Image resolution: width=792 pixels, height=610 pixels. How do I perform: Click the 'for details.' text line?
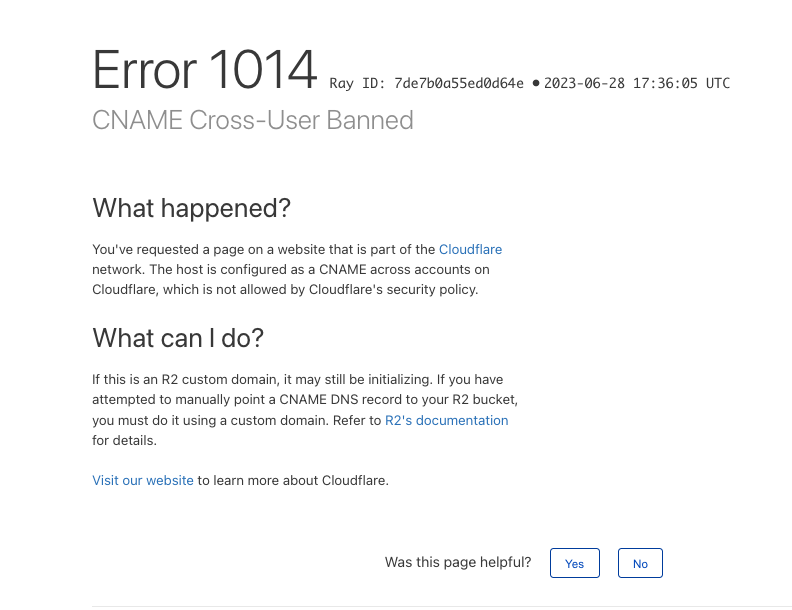[124, 440]
